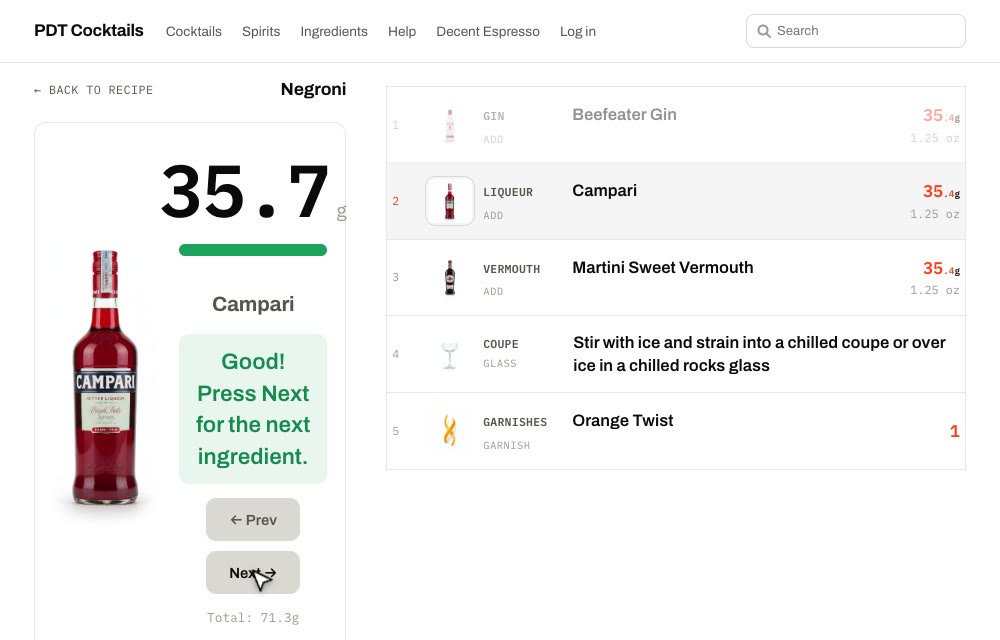Click the LIQUEUR category label

coord(508,192)
